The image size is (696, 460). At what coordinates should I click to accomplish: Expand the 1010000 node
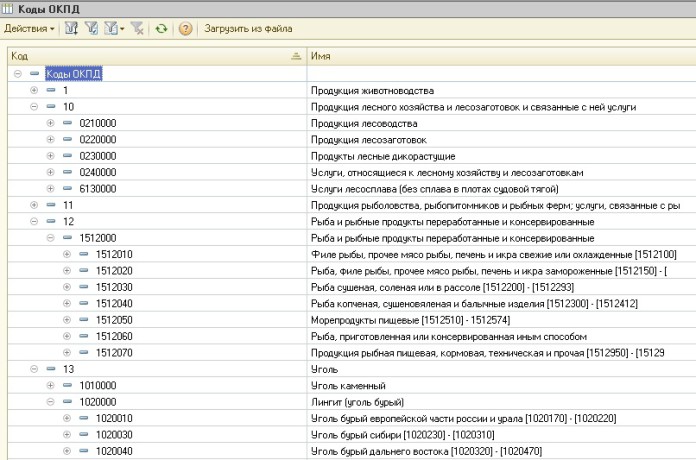50,385
